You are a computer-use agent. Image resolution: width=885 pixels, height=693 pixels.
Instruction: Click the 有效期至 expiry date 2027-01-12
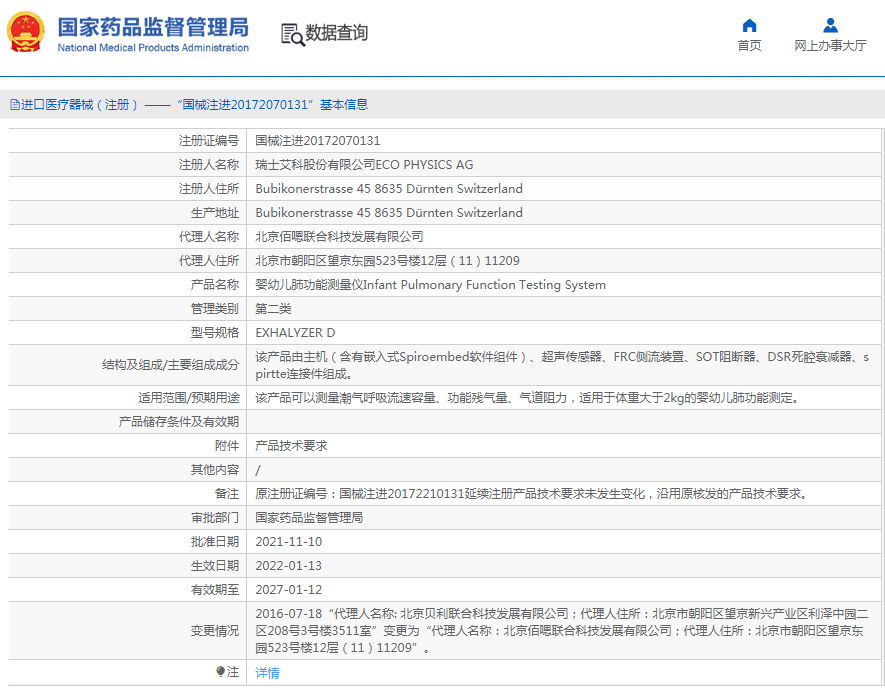coord(289,589)
